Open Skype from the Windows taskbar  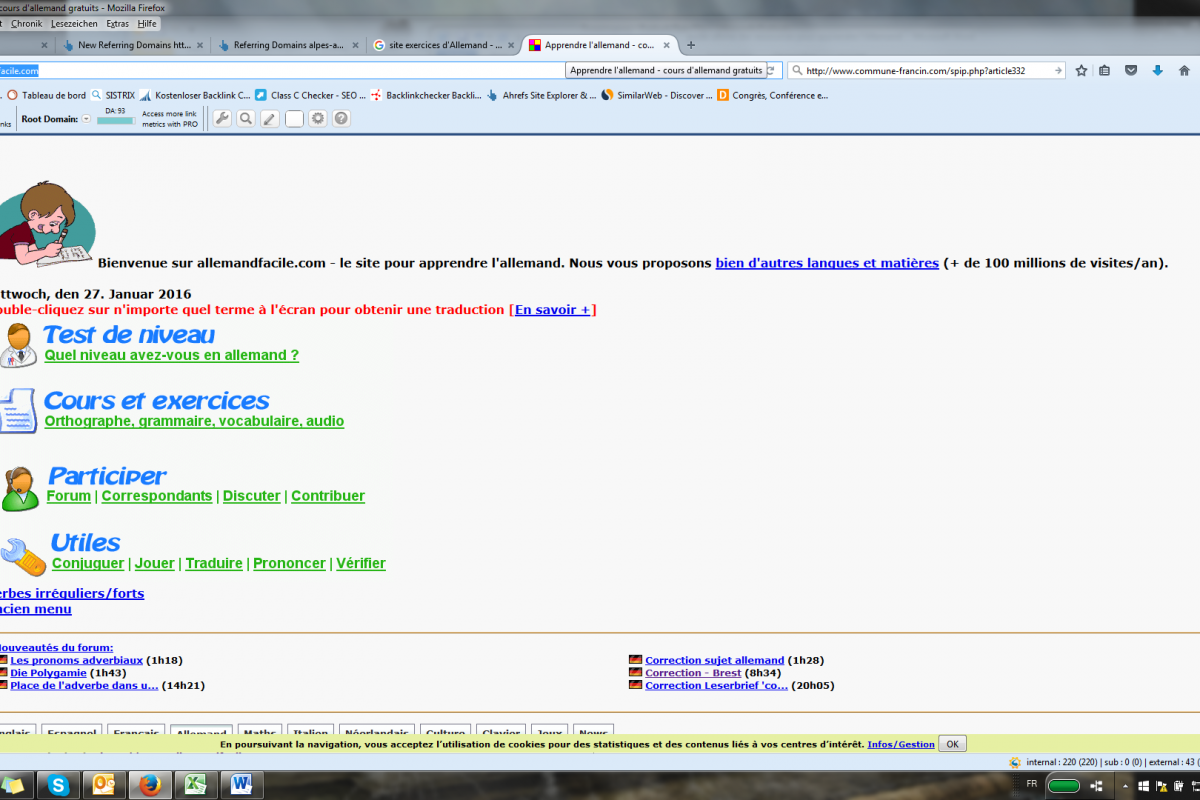(x=58, y=785)
